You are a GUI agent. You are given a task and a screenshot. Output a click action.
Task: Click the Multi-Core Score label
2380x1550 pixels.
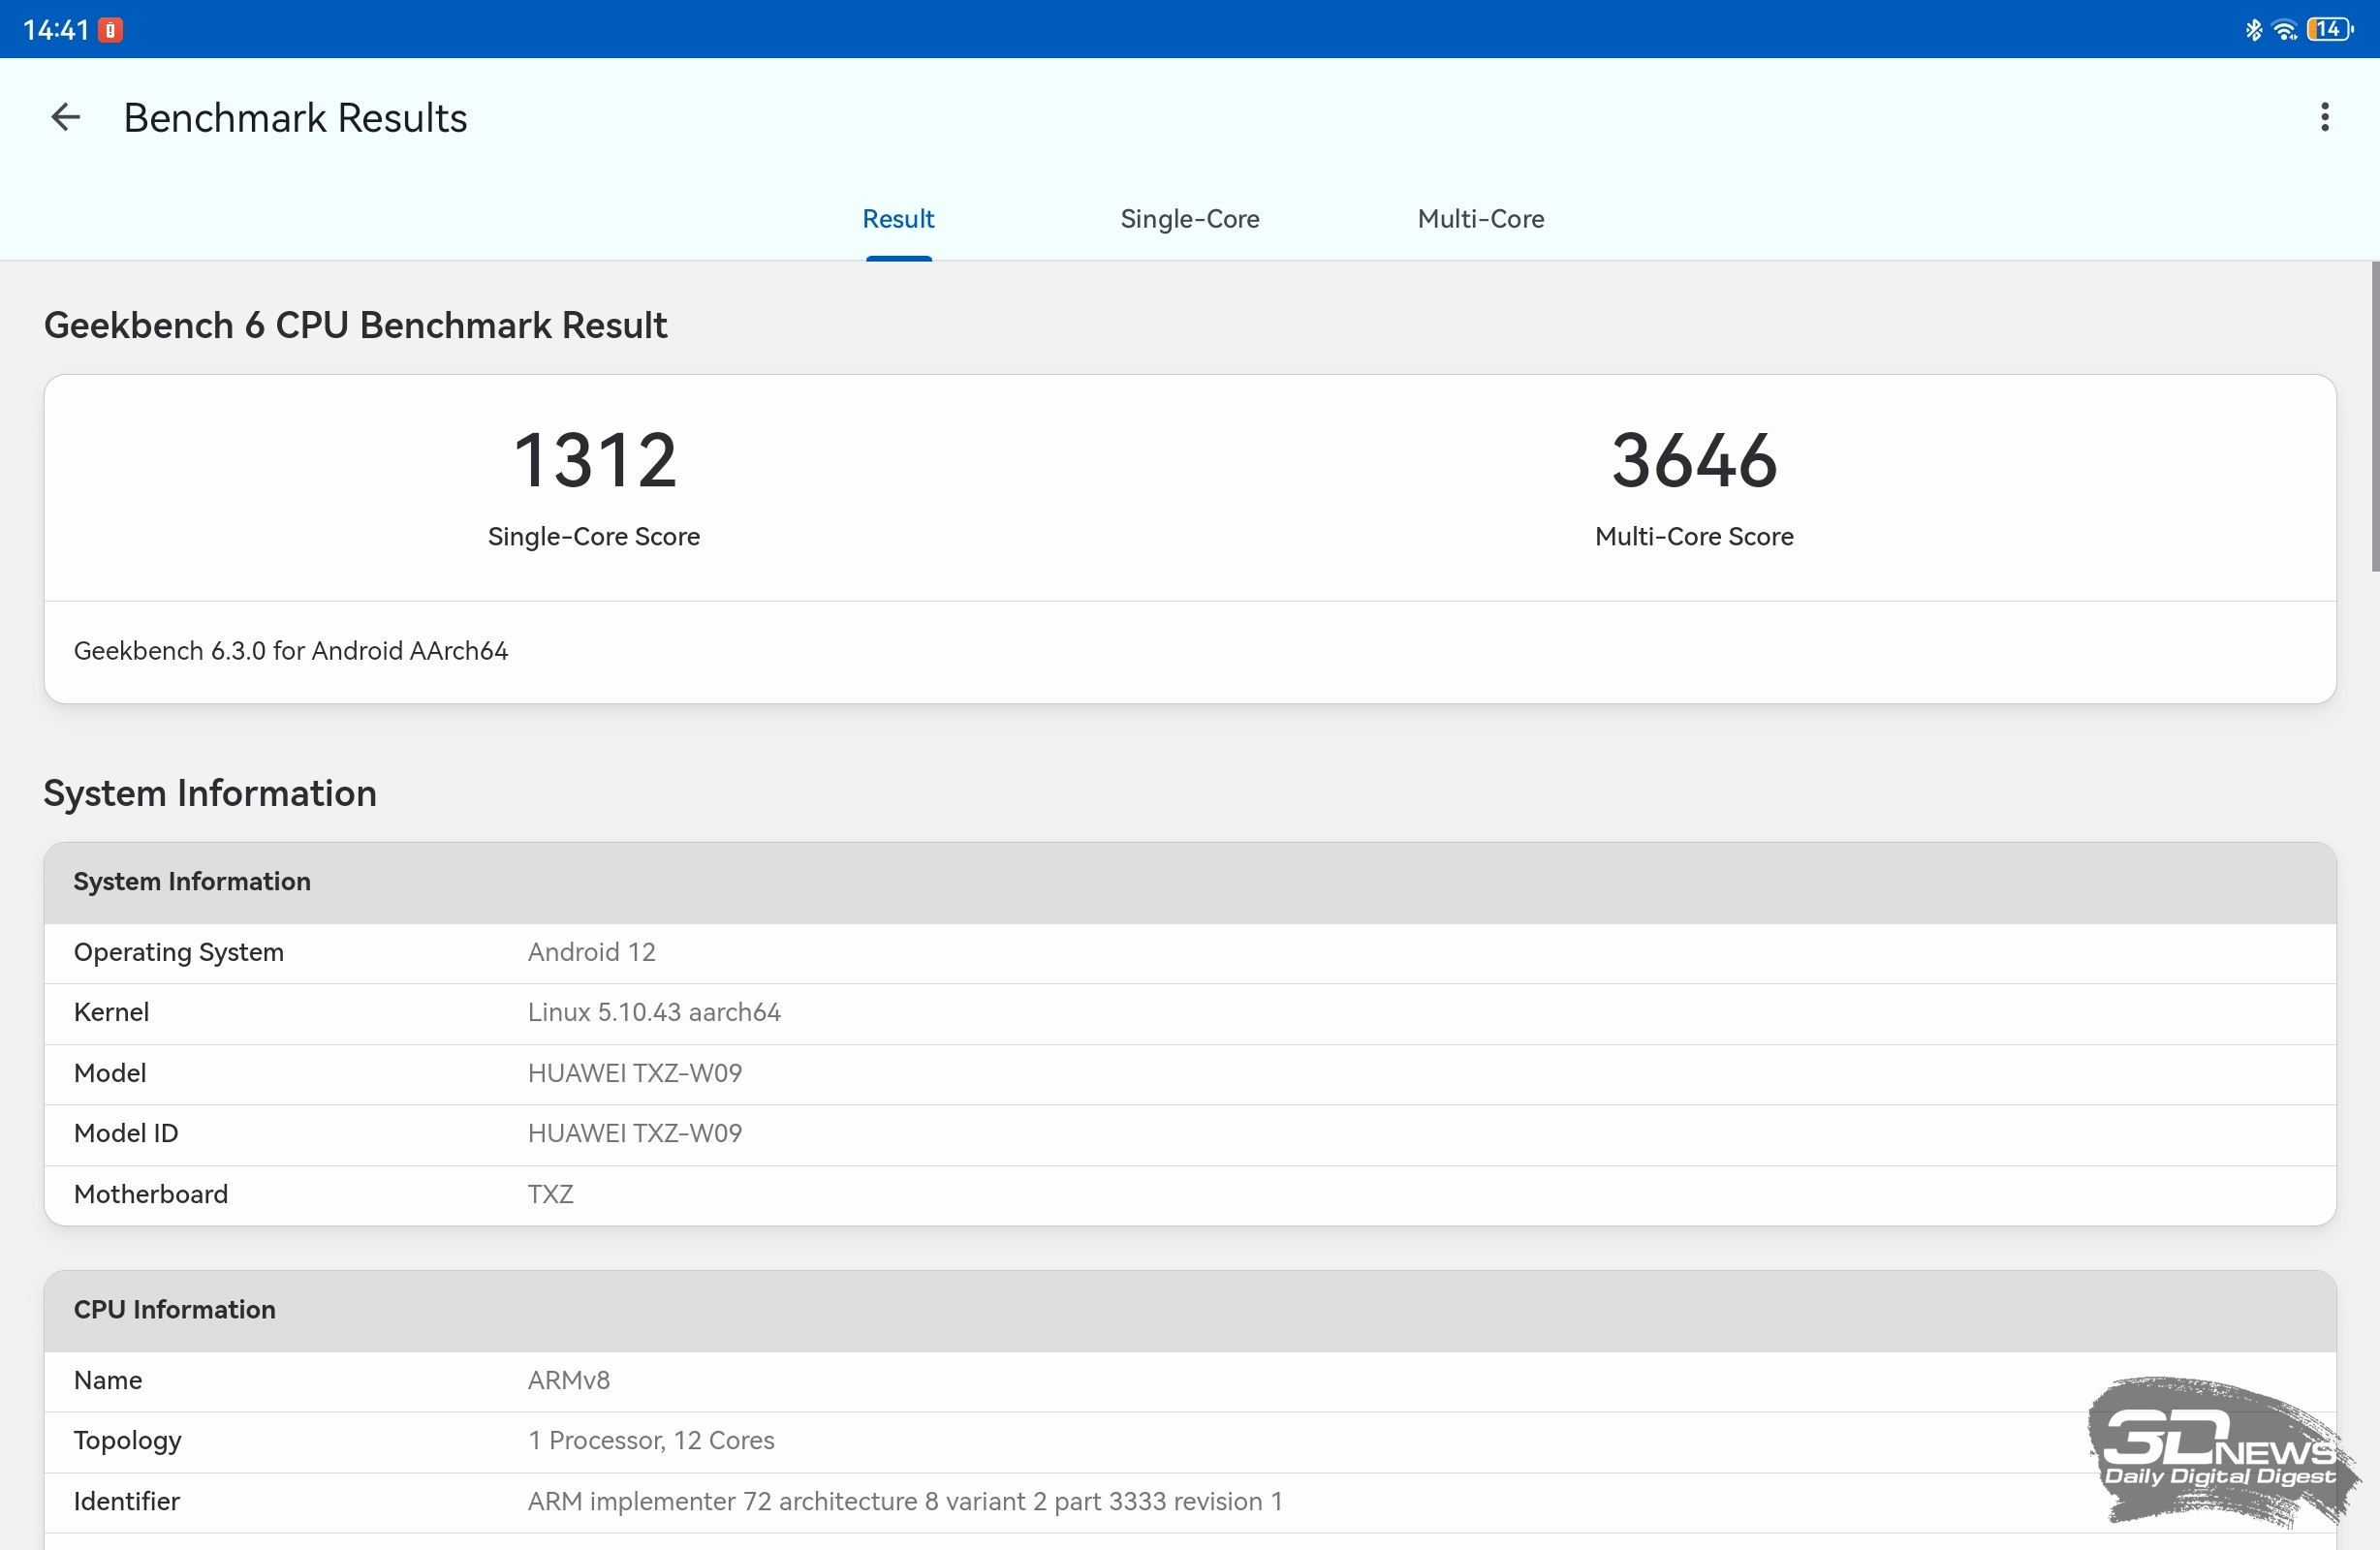1694,537
